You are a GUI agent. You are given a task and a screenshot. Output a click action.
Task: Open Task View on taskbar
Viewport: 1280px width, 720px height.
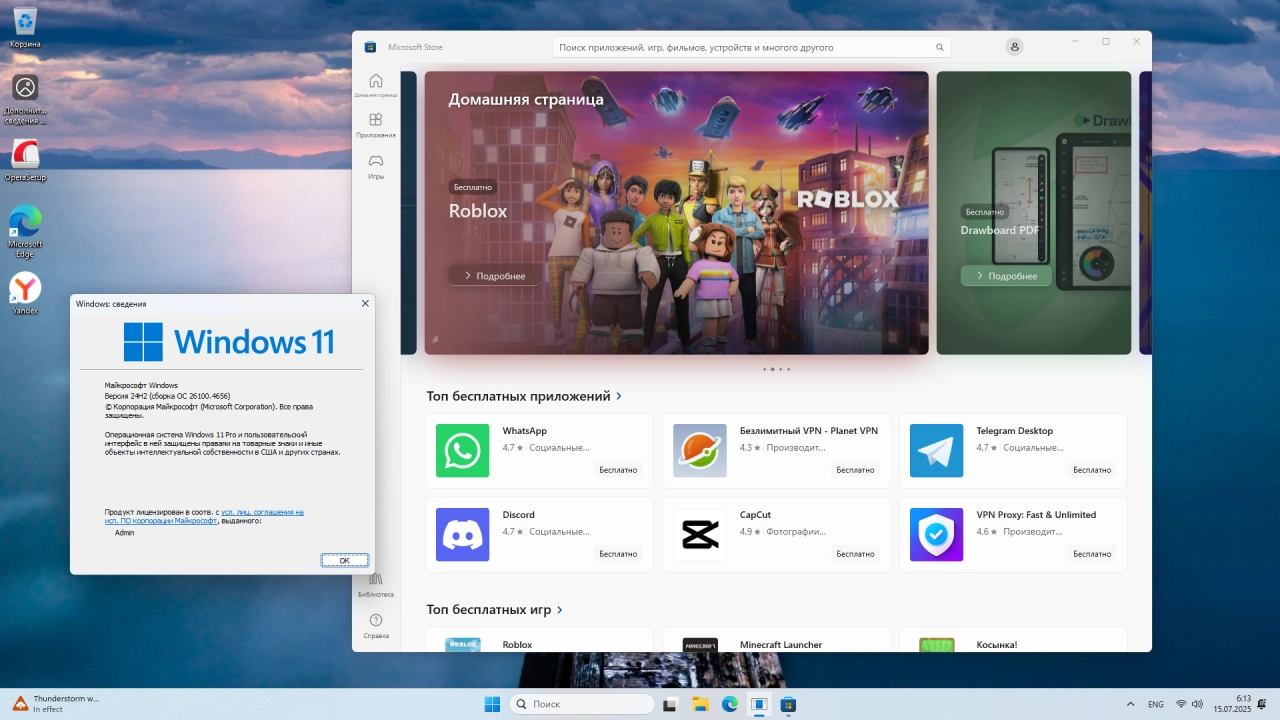(671, 704)
